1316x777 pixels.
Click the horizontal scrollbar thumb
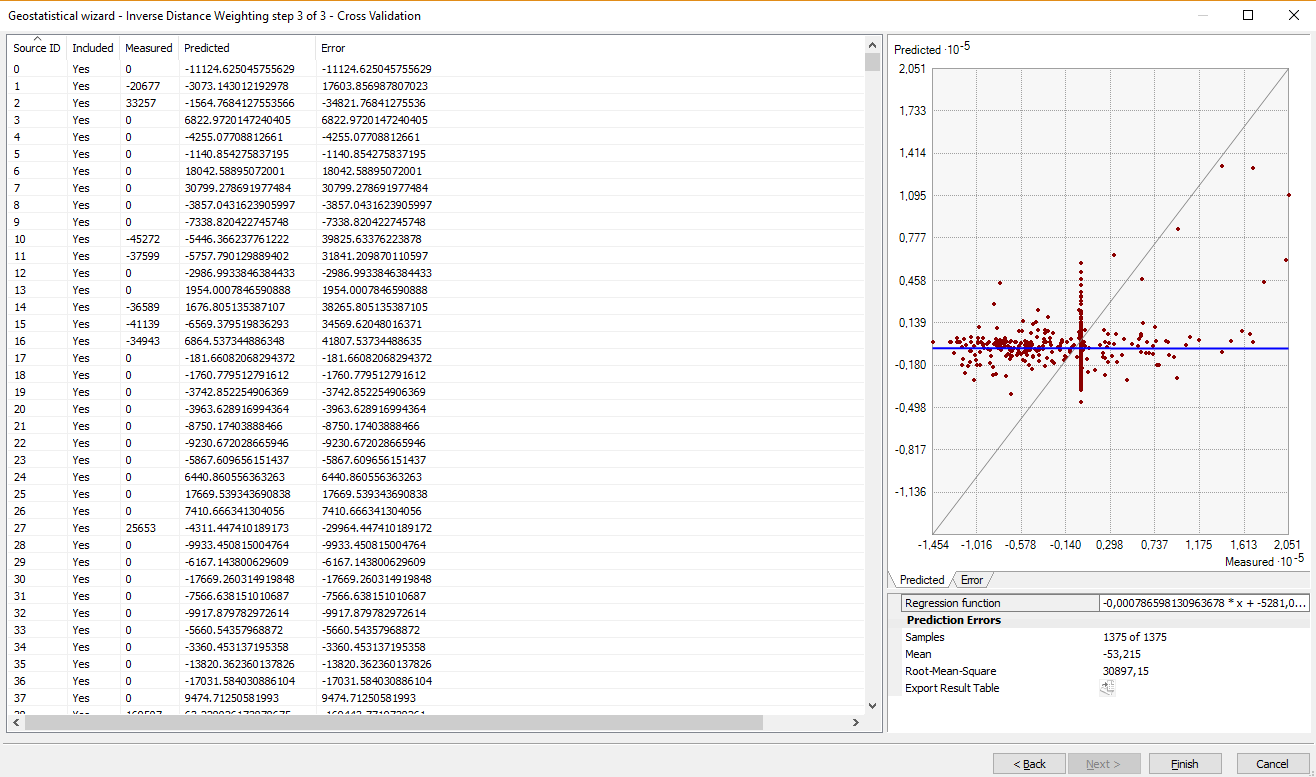(x=394, y=722)
